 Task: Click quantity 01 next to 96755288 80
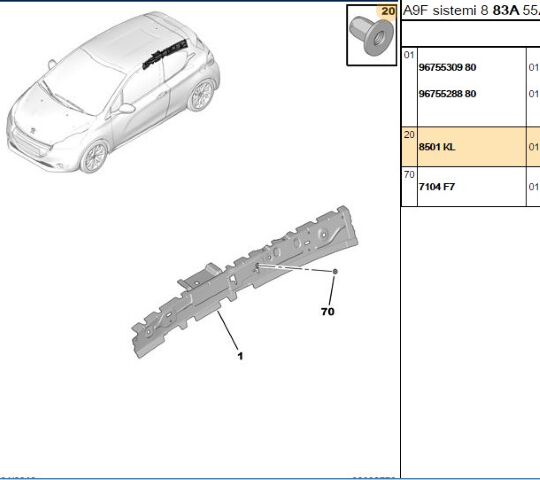point(533,94)
